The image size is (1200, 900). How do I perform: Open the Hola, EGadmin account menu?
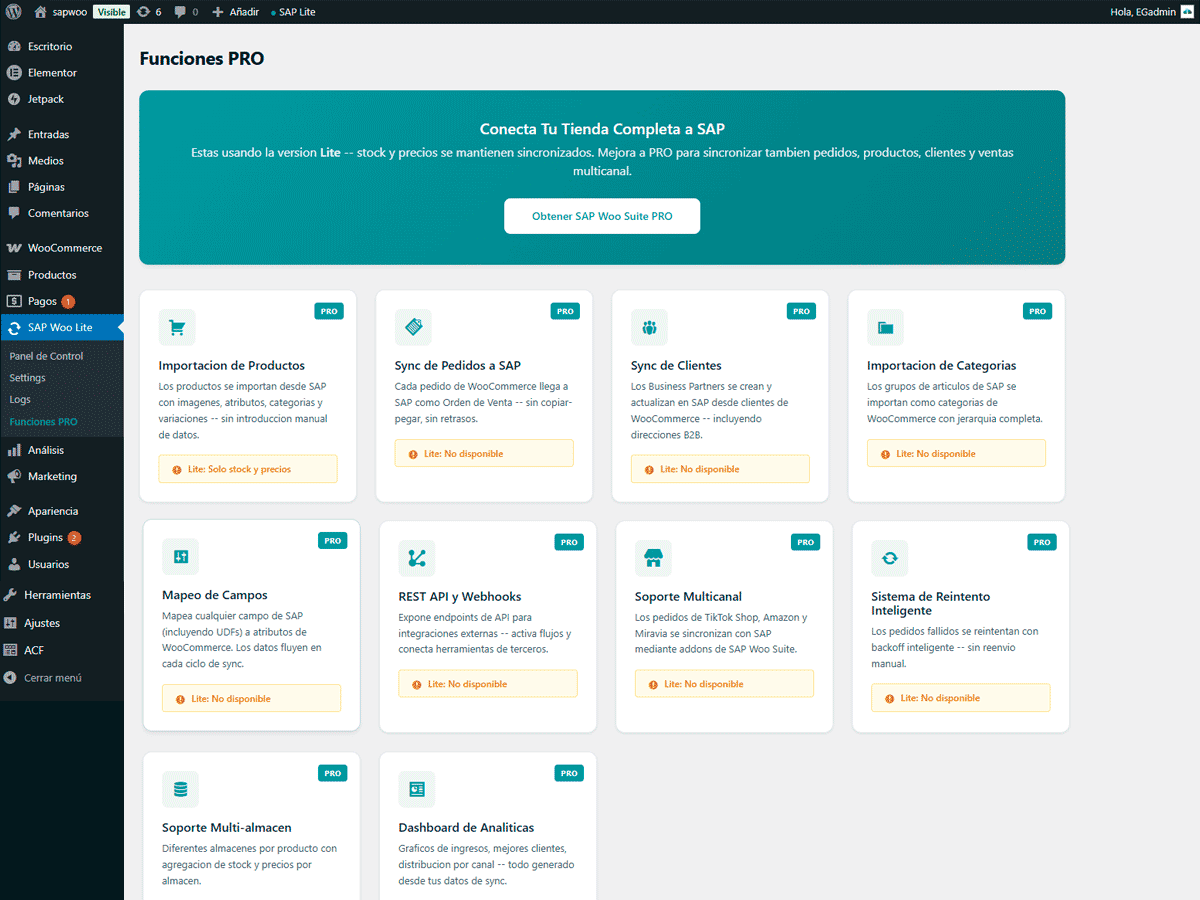(1143, 11)
